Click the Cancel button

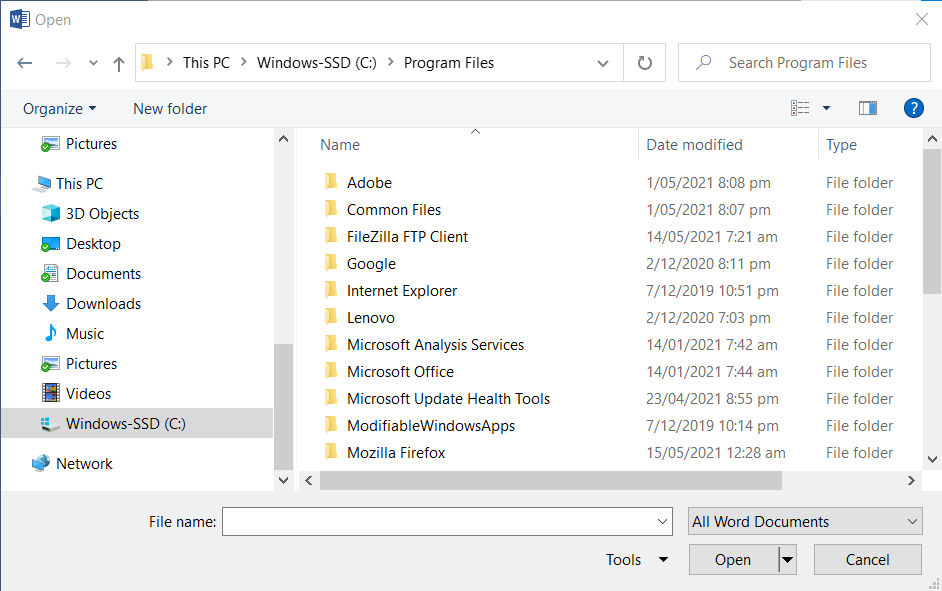868,560
